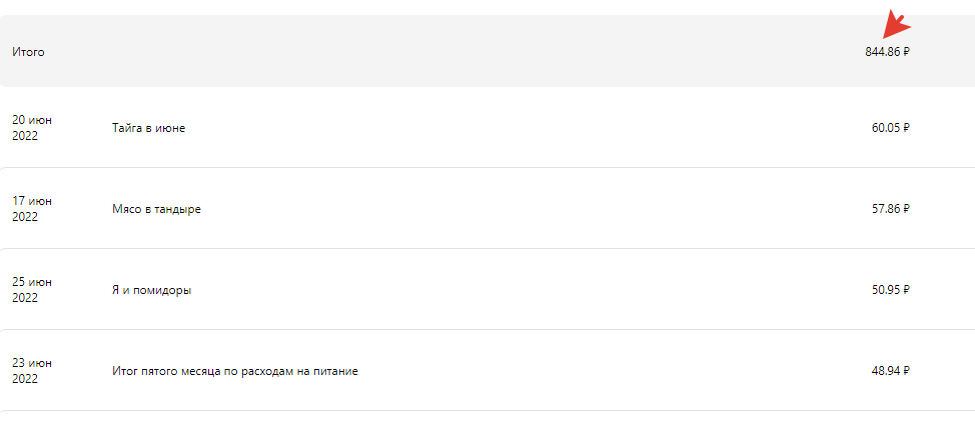Click the 20 июн 2022 date
This screenshot has width=975, height=421.
click(32, 128)
